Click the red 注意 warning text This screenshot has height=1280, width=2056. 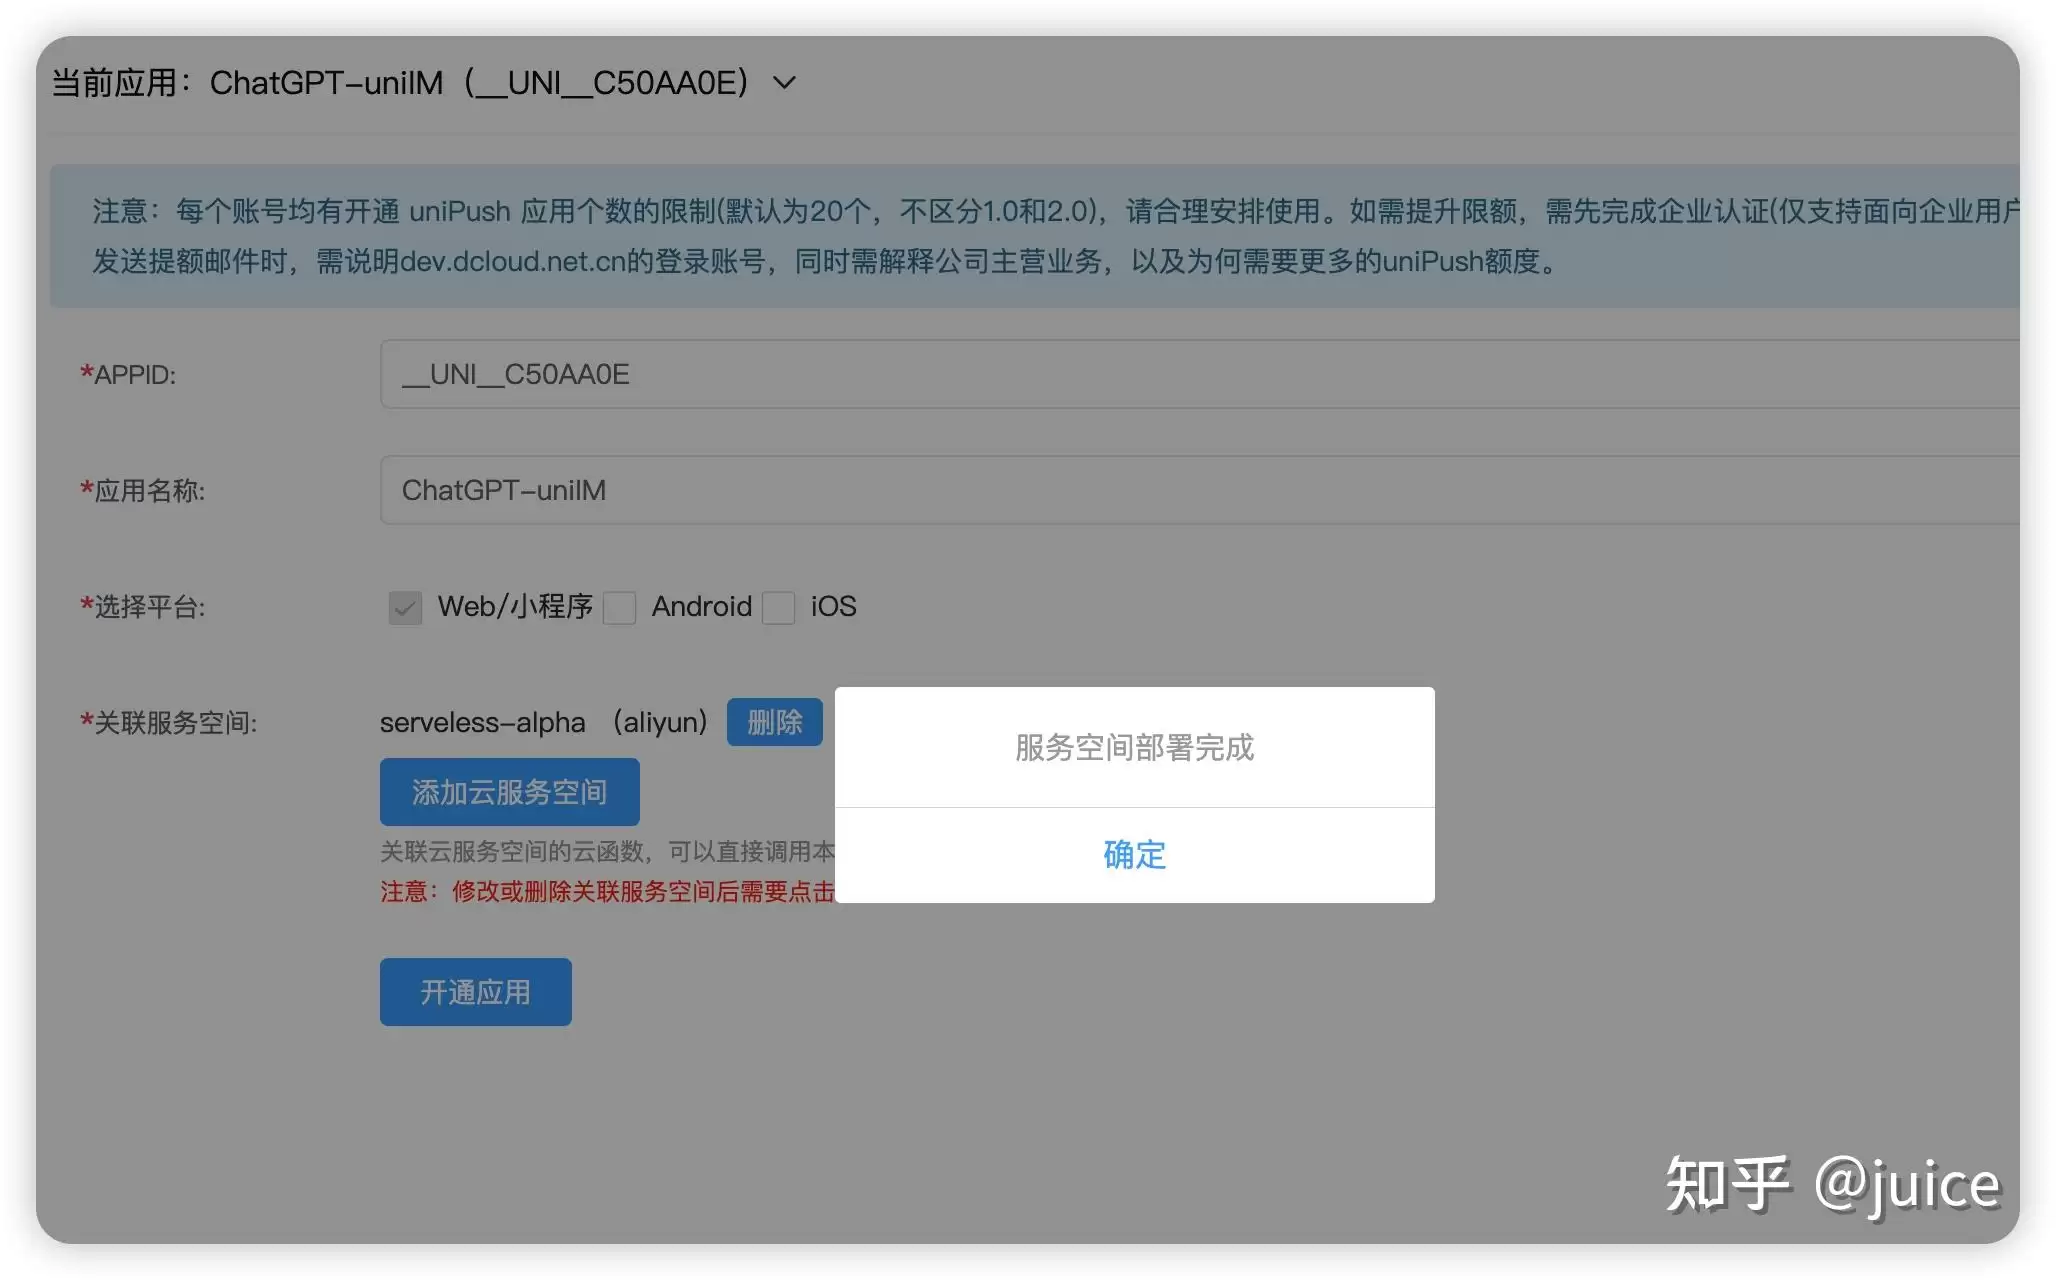point(606,892)
